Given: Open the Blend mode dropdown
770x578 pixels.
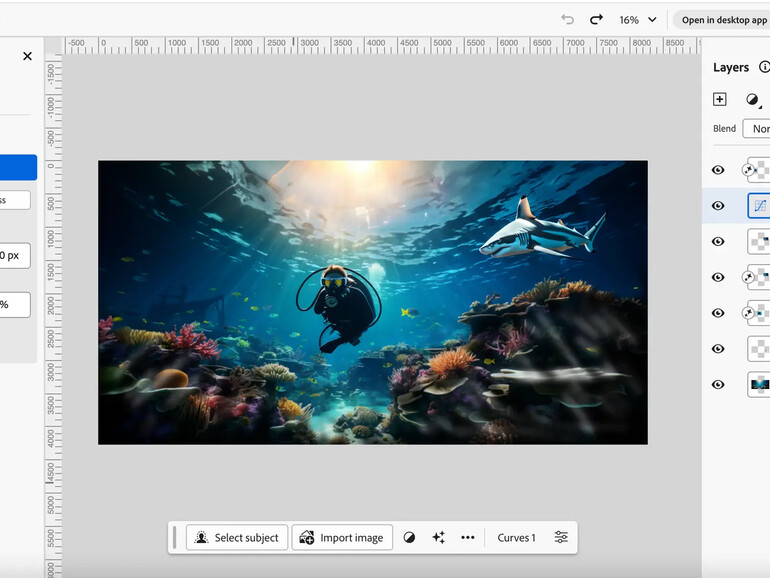Looking at the screenshot, I should click(757, 129).
